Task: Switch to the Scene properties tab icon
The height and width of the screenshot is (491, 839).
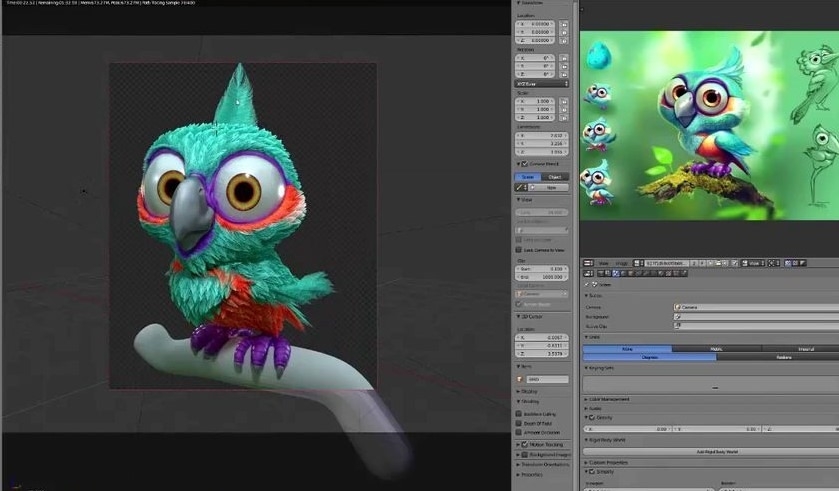Action: [x=615, y=273]
